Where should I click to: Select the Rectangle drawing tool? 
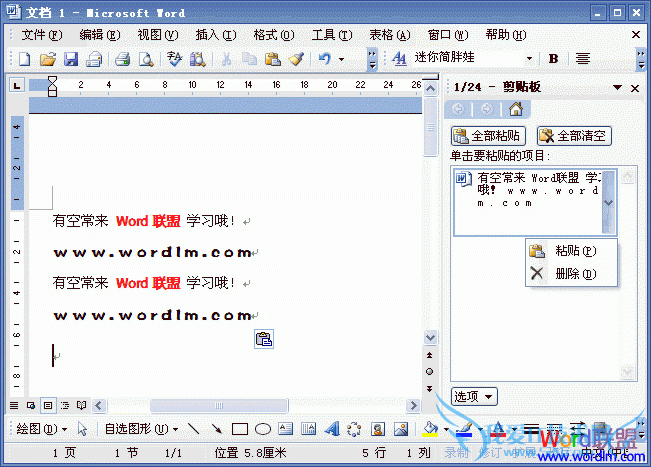point(240,429)
